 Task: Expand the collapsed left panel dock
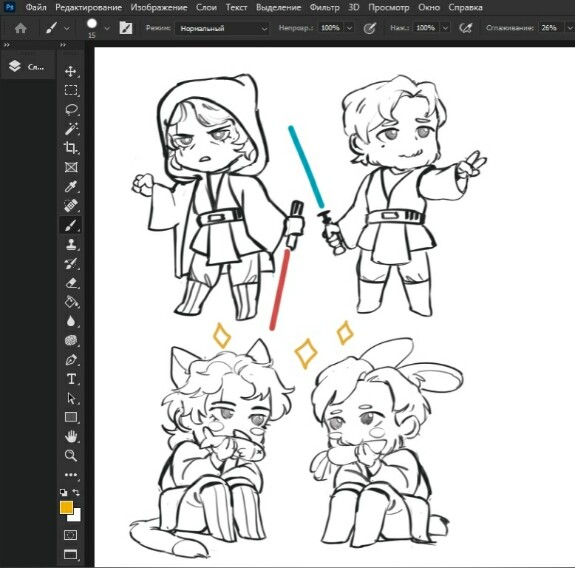(7, 45)
